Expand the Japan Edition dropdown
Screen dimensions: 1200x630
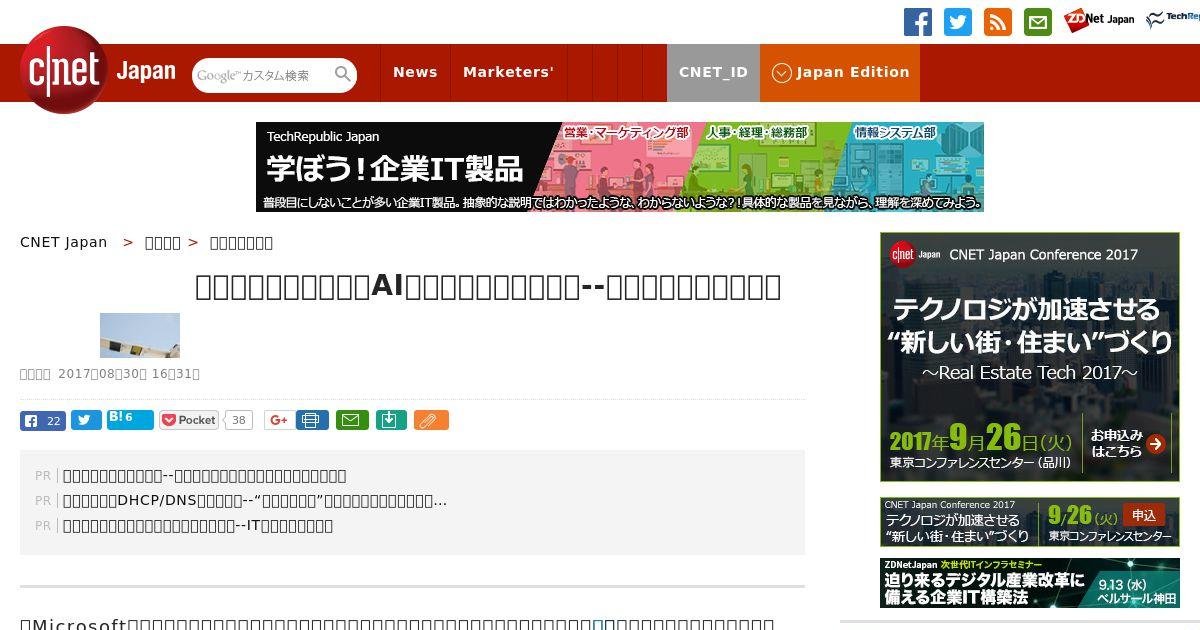pyautogui.click(x=840, y=72)
